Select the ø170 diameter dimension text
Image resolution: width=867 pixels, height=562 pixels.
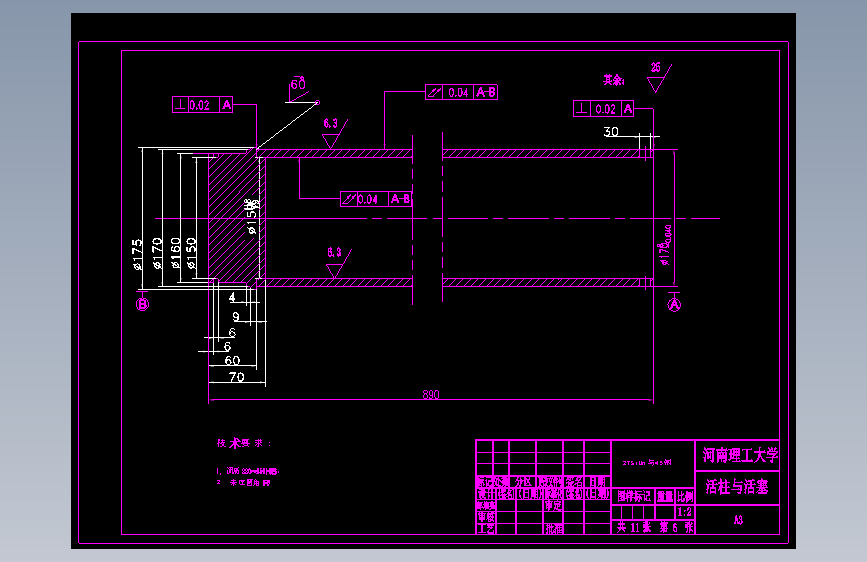[x=157, y=253]
